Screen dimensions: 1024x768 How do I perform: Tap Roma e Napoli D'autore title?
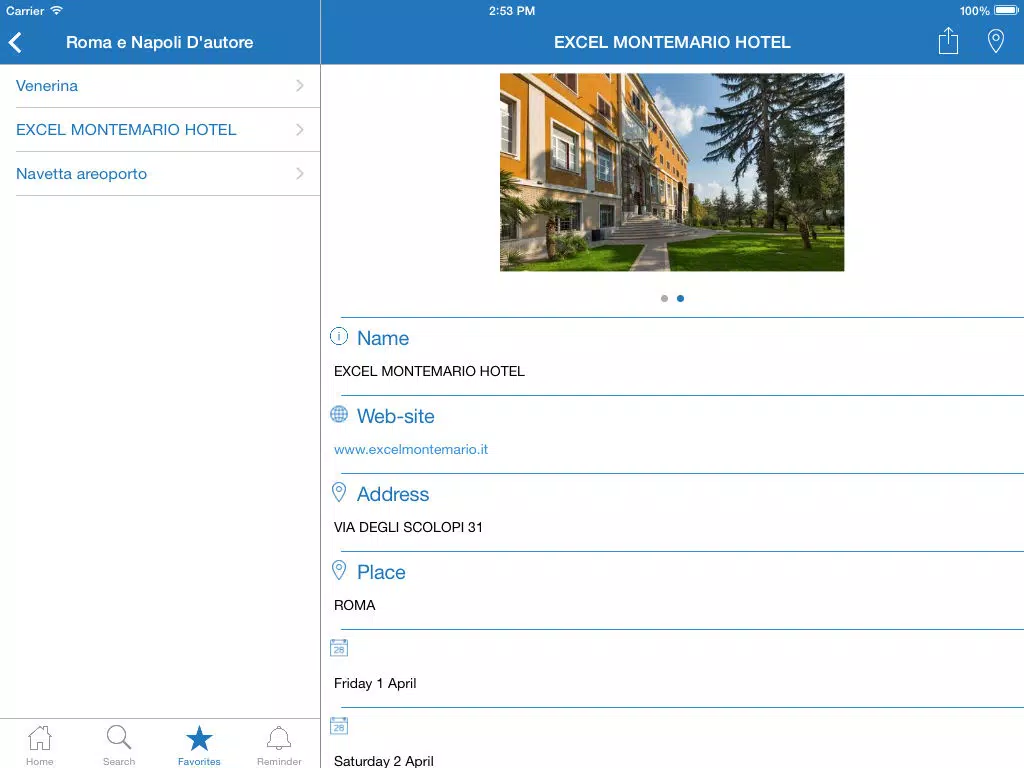tap(159, 42)
